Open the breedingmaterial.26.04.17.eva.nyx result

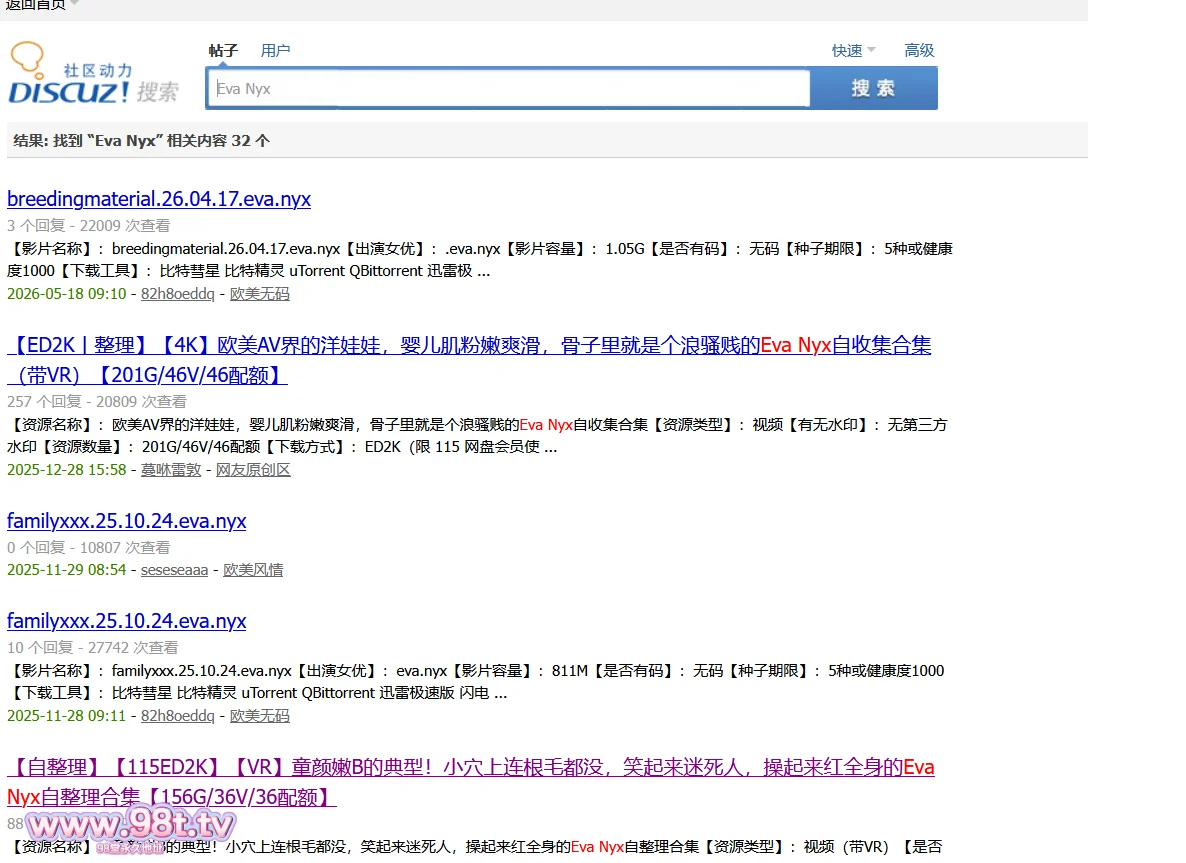159,199
